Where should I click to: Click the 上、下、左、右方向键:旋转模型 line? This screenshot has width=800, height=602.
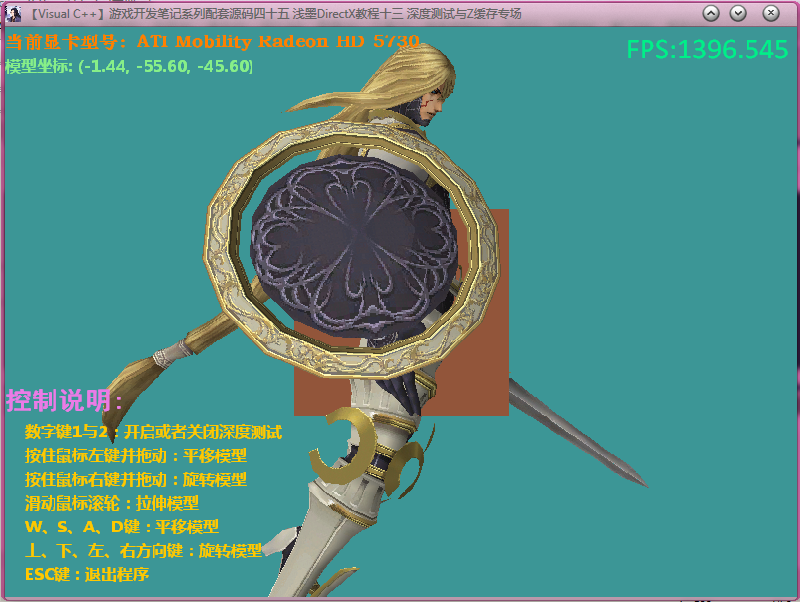[x=143, y=550]
